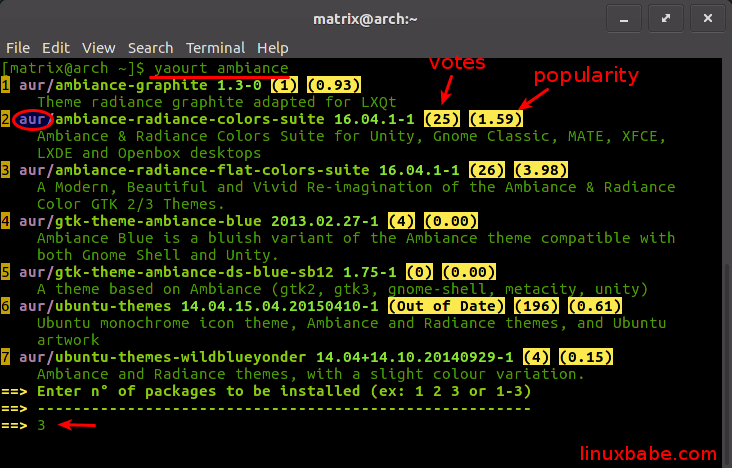
Task: Click the (25) votes badge
Action: [441, 120]
